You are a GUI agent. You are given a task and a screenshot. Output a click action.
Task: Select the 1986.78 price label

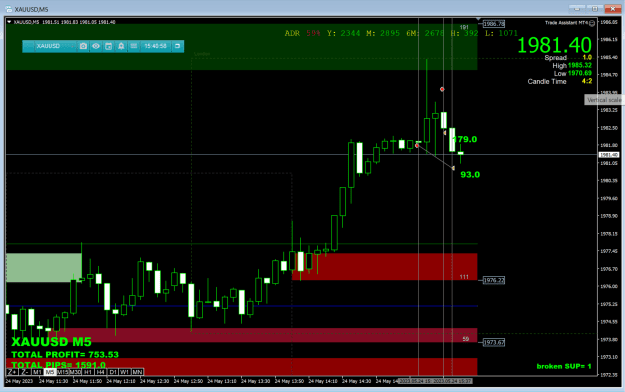(x=494, y=24)
